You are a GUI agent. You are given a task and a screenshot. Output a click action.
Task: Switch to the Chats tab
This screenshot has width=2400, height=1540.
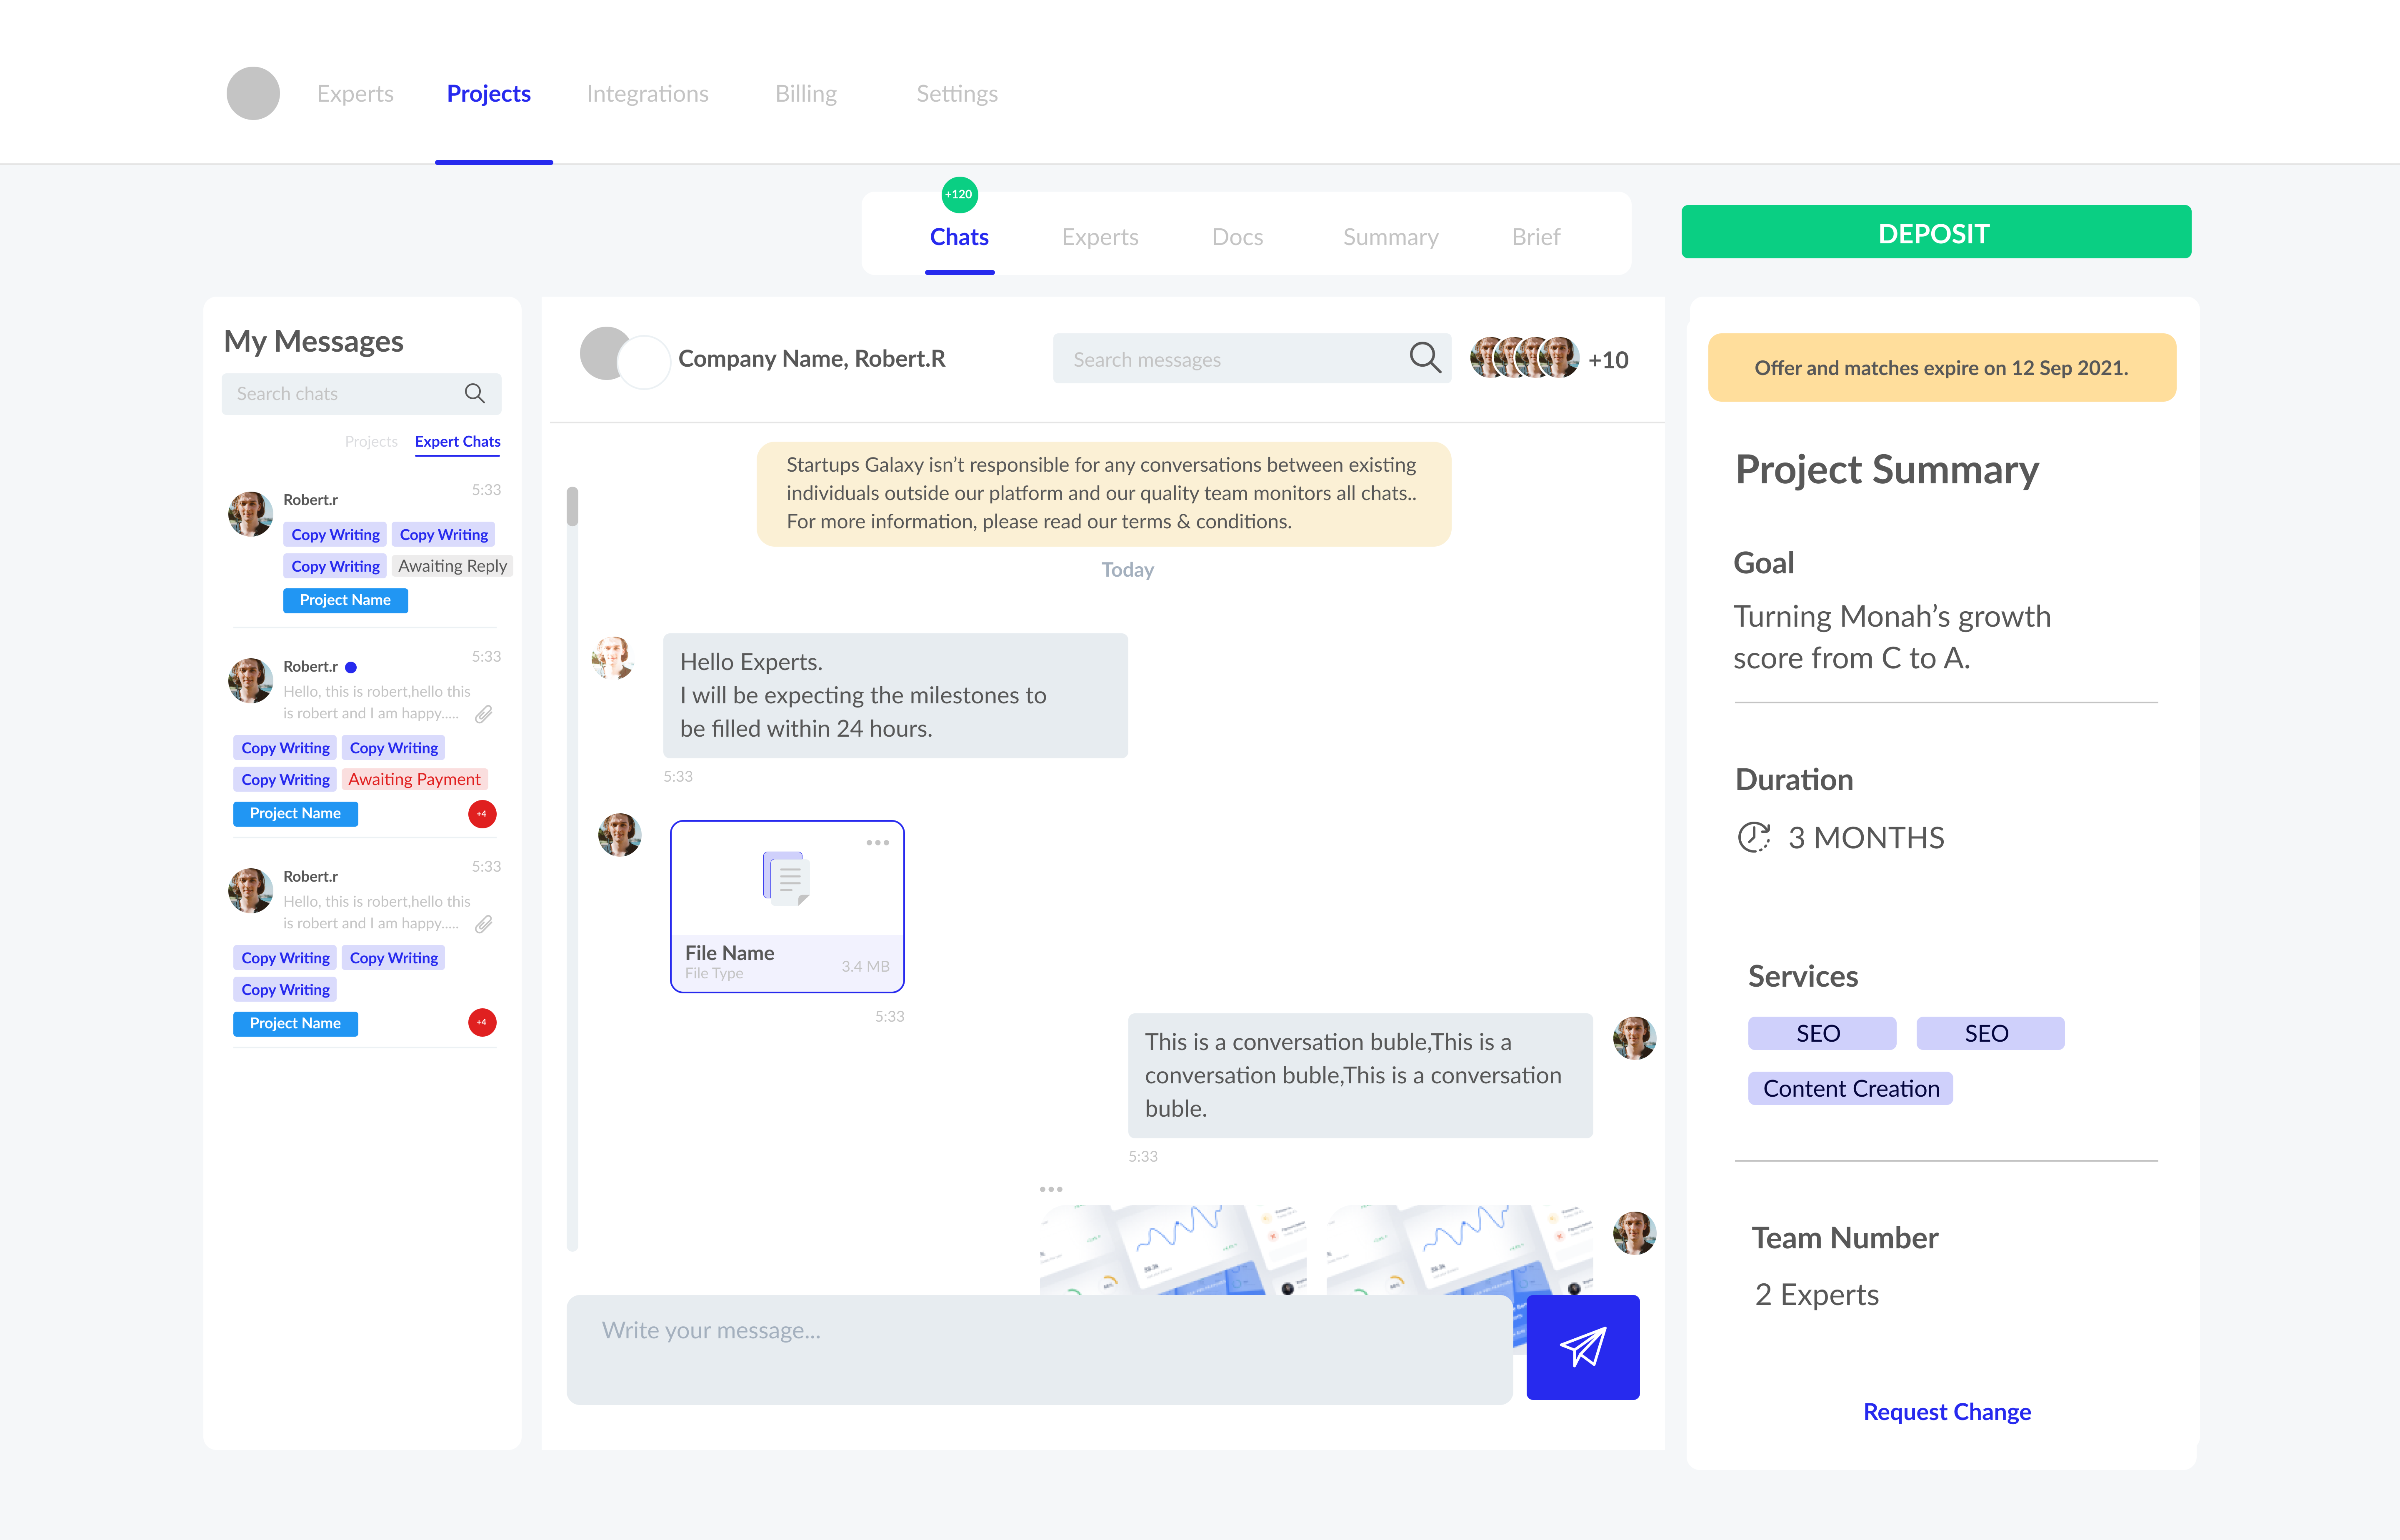[959, 237]
